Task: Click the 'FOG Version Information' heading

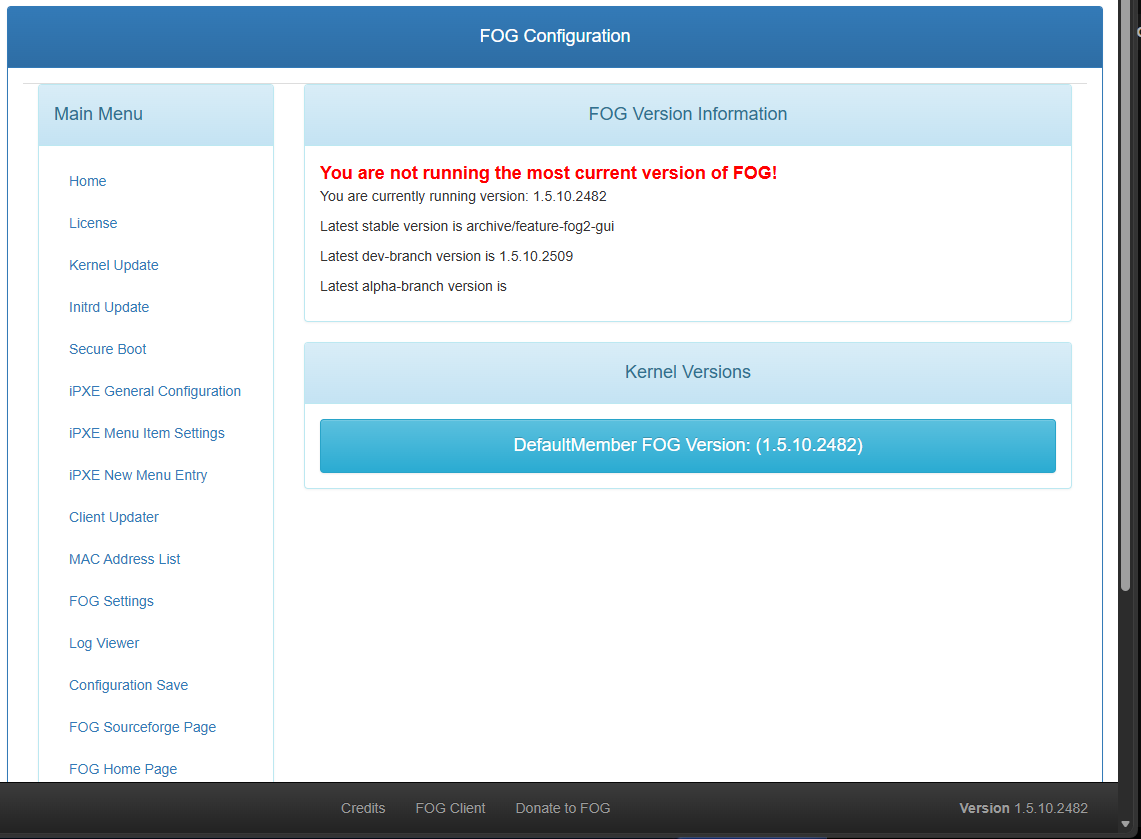Action: point(688,114)
